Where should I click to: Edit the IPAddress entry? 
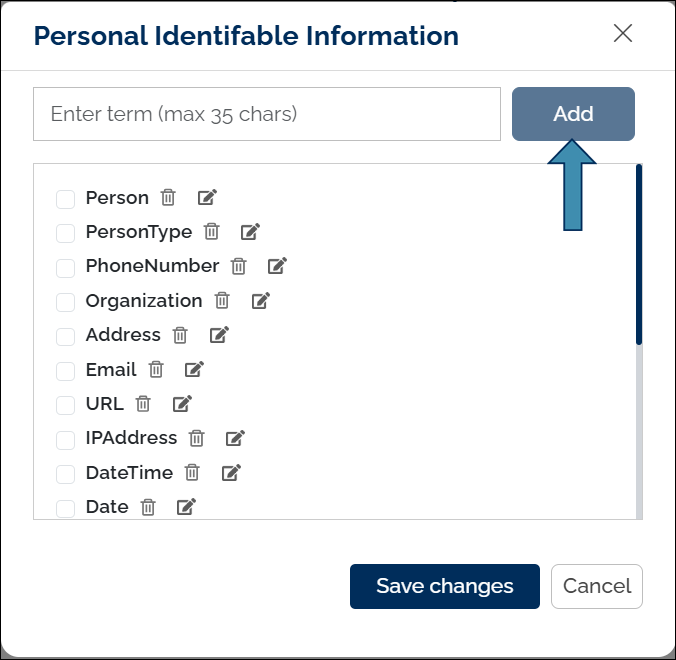(x=235, y=438)
